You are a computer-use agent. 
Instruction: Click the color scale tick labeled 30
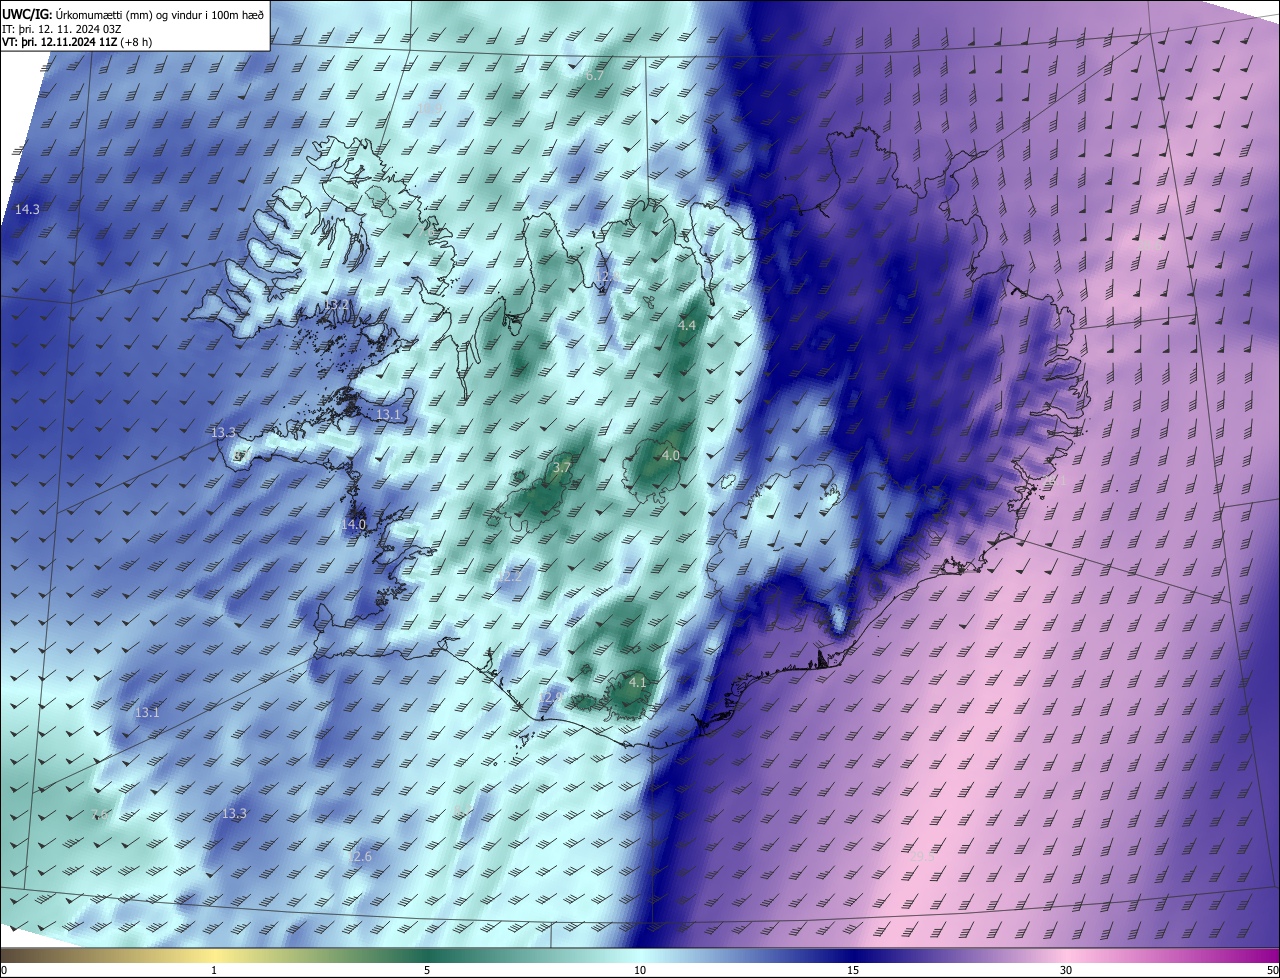point(1066,970)
